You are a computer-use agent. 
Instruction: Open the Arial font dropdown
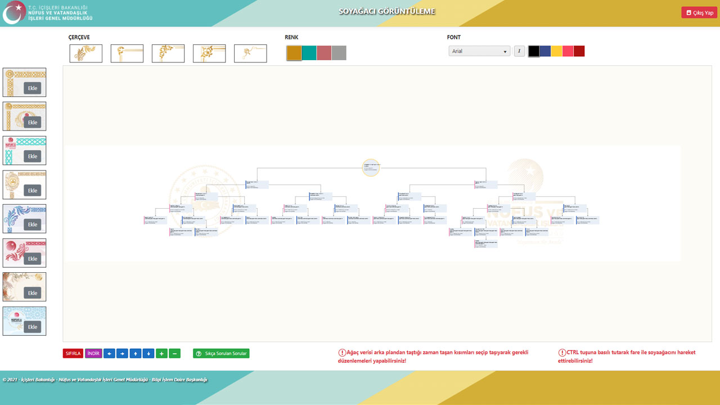point(479,51)
